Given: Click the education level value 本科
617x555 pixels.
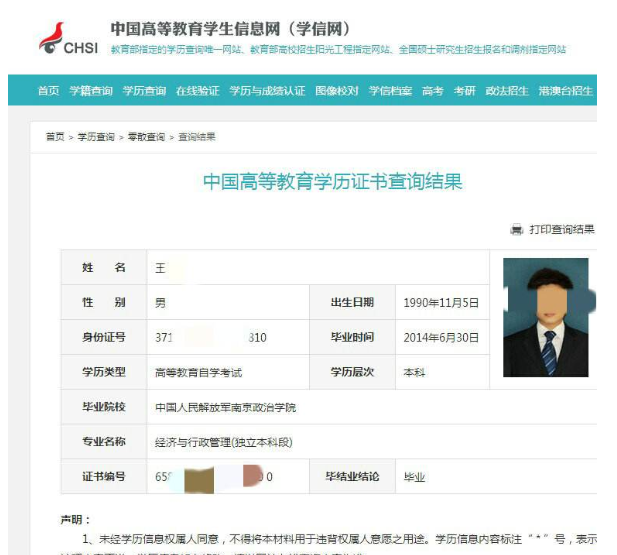Looking at the screenshot, I should tap(414, 372).
